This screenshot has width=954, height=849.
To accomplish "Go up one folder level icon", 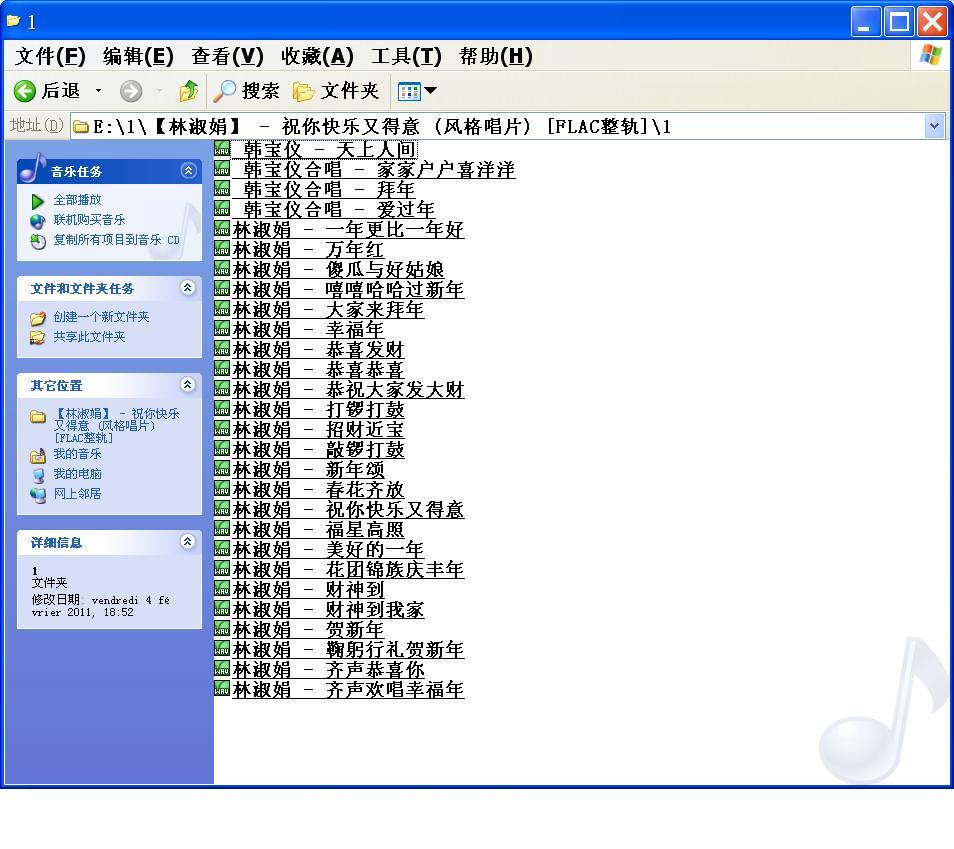I will point(189,91).
